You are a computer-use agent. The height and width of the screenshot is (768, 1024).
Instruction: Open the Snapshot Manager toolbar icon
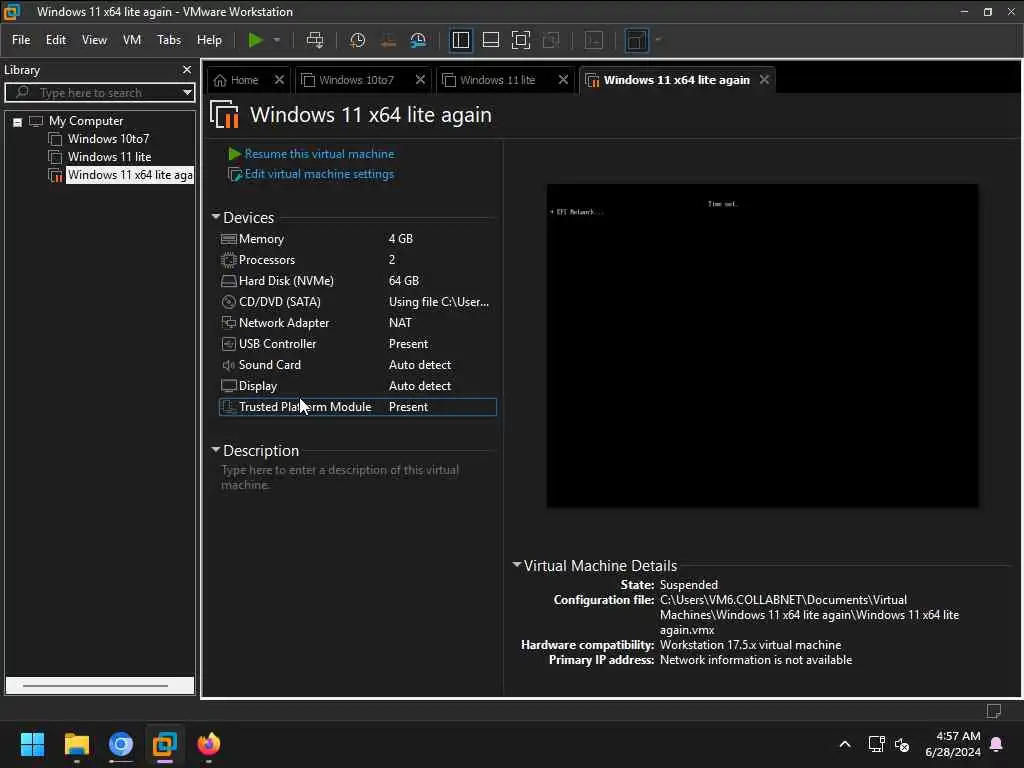418,40
